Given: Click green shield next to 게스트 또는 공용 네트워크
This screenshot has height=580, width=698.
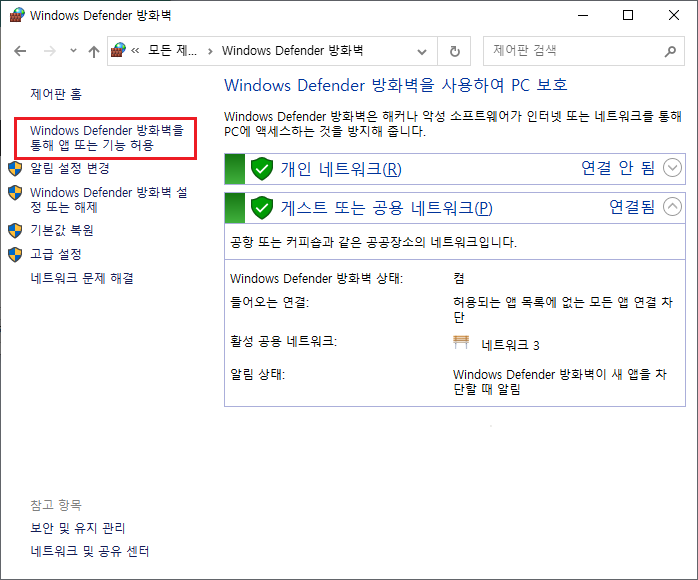Looking at the screenshot, I should click(262, 208).
